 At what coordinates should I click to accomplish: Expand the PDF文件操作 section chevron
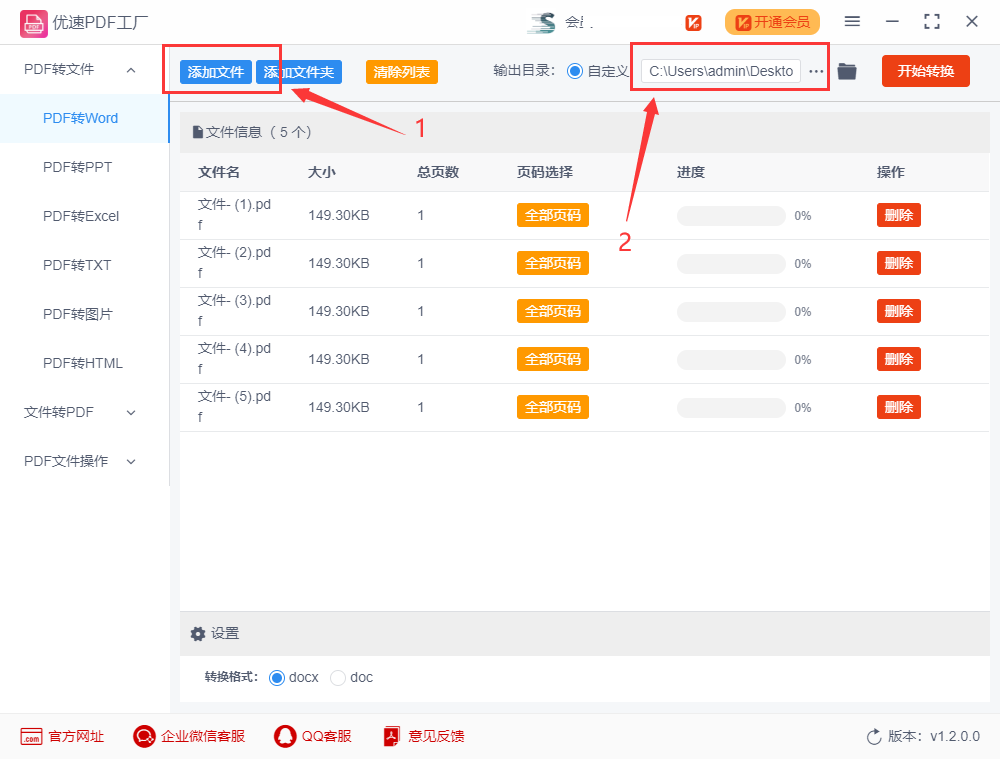(x=131, y=462)
